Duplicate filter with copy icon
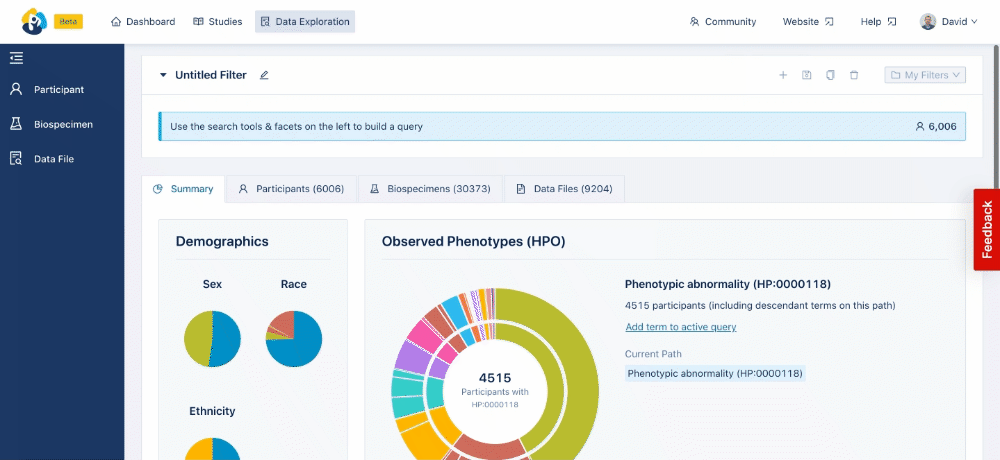1000x460 pixels. (x=830, y=75)
